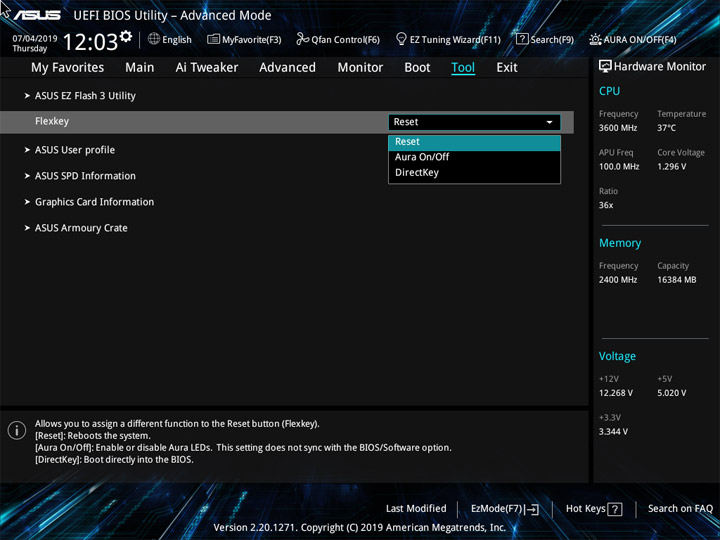The width and height of the screenshot is (720, 540).
Task: Click the Search question-mark icon
Action: tap(522, 39)
